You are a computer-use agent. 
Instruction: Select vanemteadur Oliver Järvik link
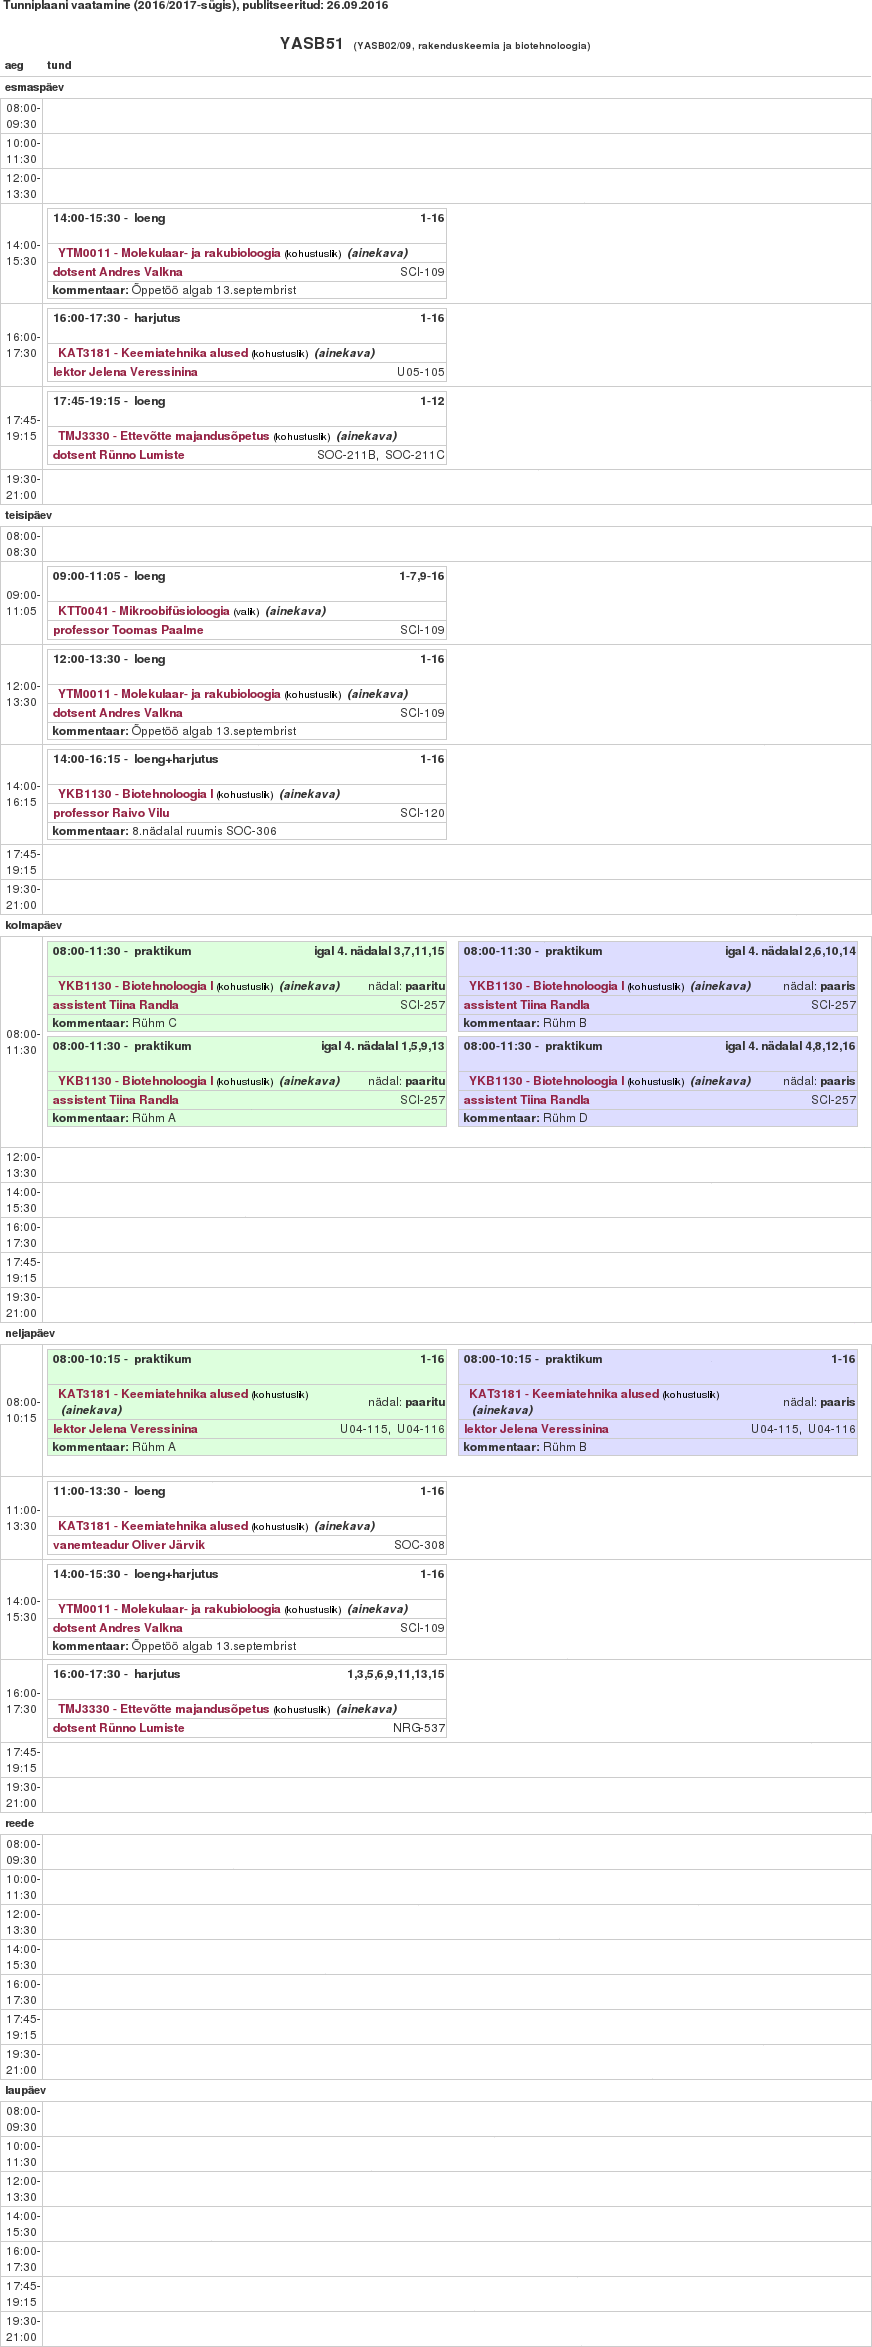129,1545
